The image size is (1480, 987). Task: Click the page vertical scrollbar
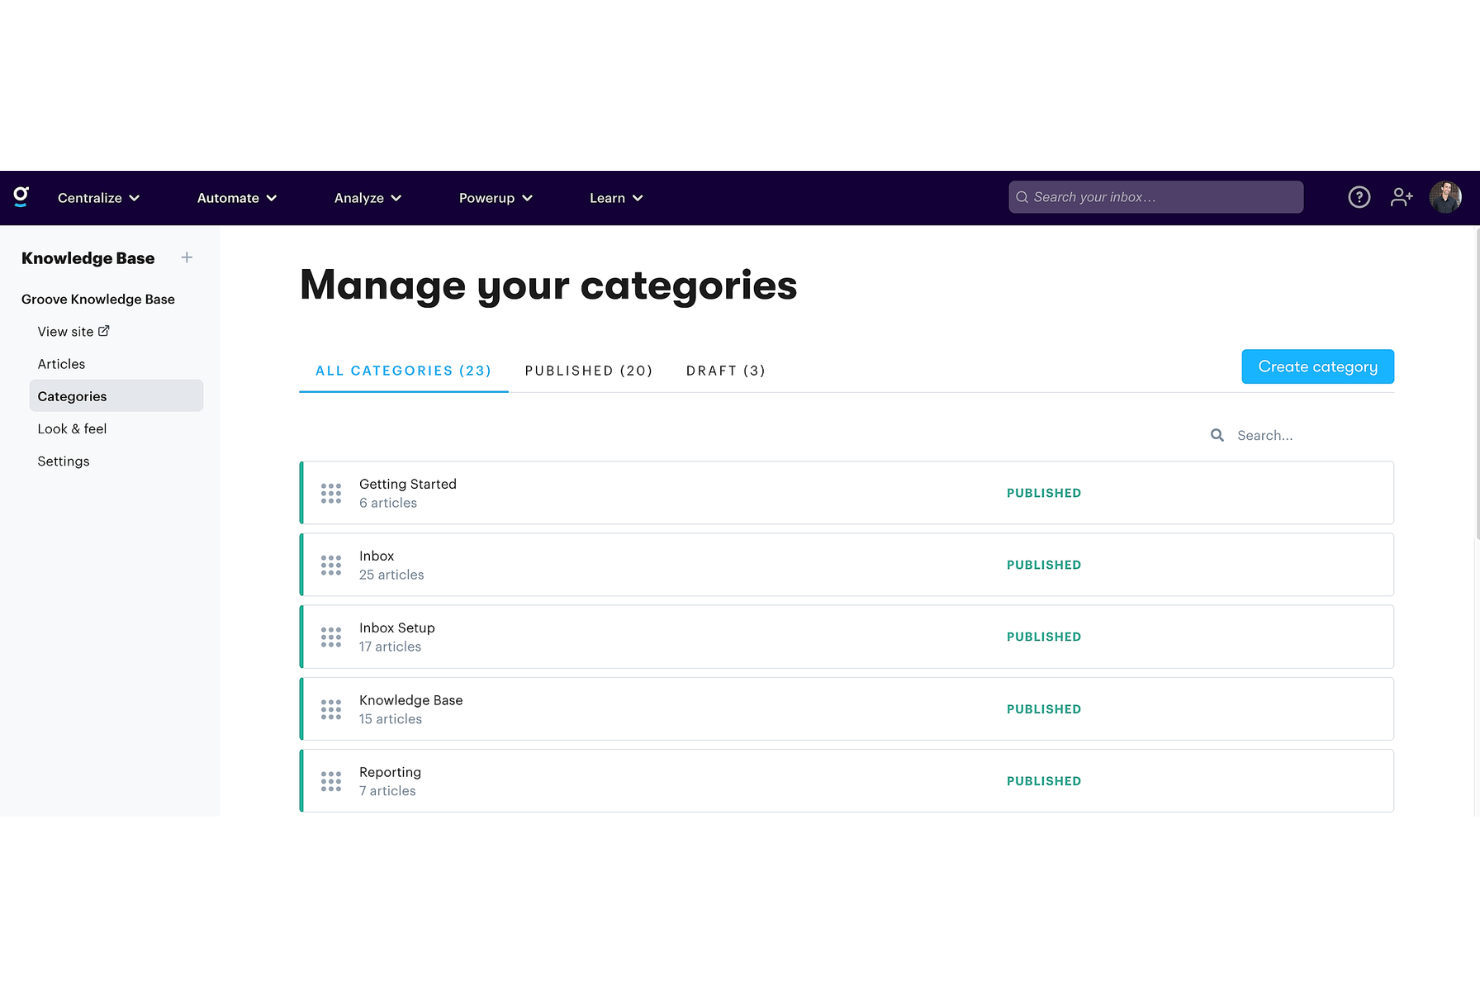pyautogui.click(x=1476, y=384)
